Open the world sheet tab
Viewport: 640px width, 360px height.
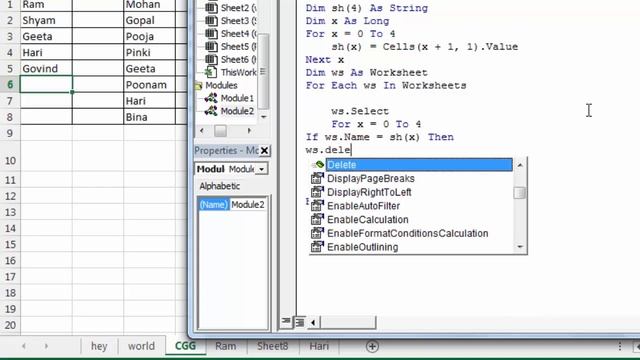tap(141, 346)
